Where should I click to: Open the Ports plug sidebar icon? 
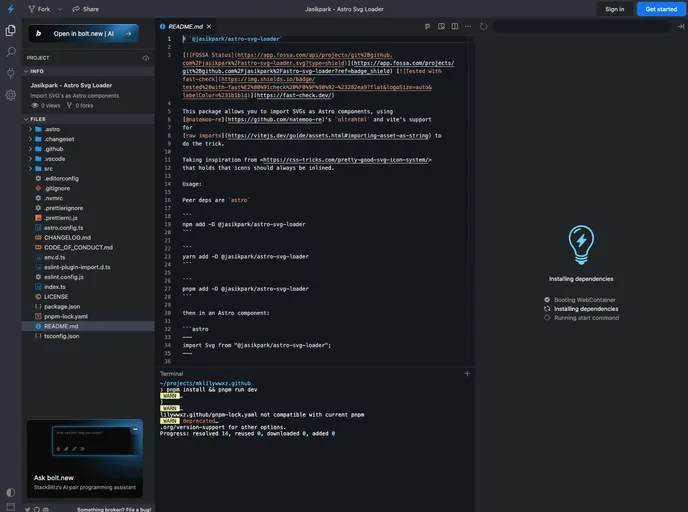coord(11,73)
